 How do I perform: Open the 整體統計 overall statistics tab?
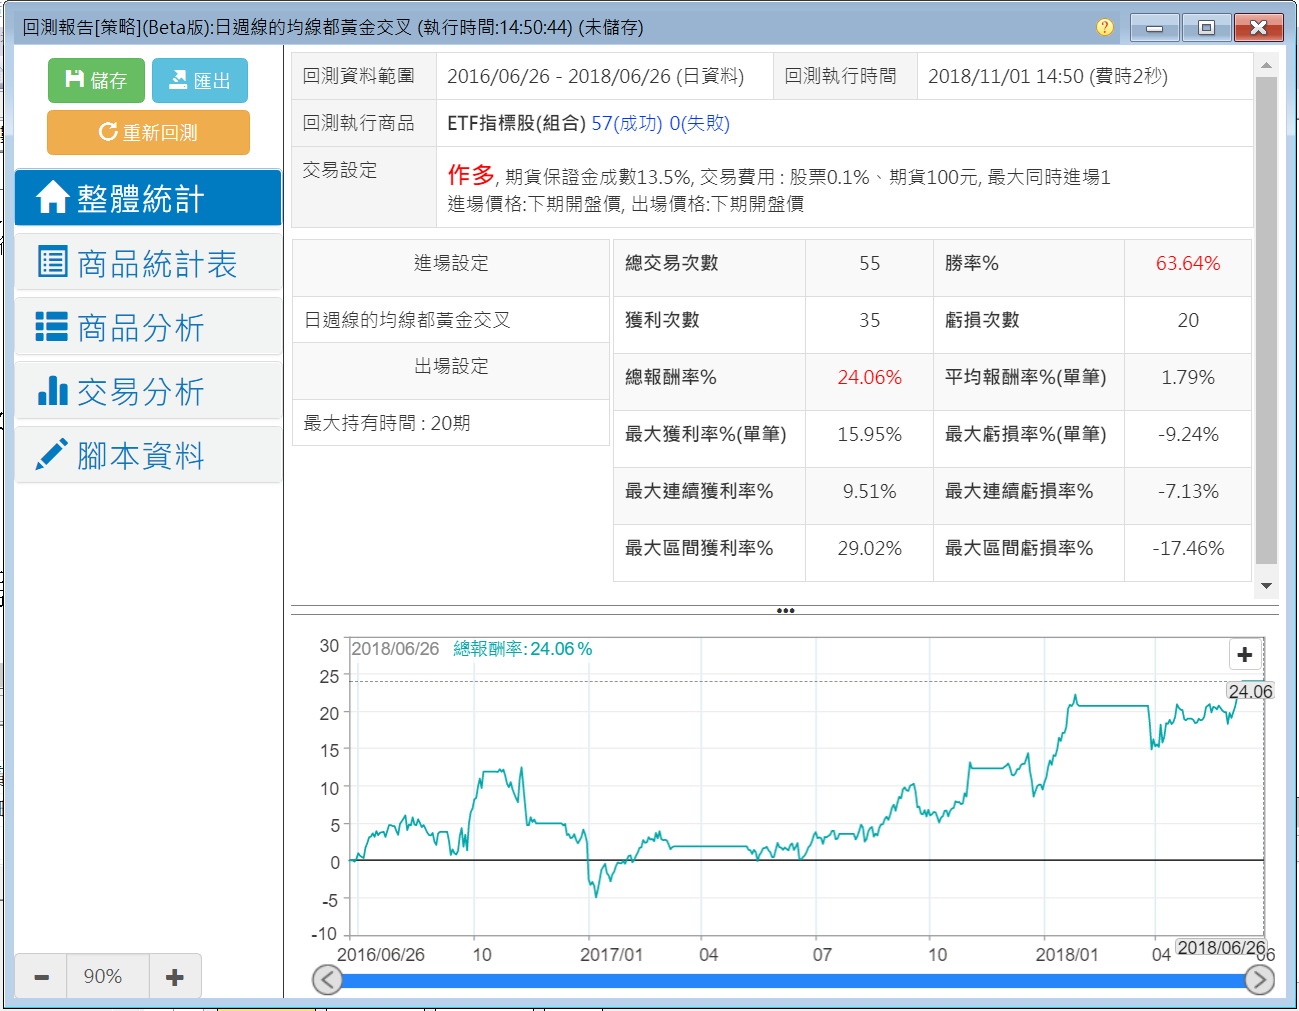pyautogui.click(x=148, y=198)
